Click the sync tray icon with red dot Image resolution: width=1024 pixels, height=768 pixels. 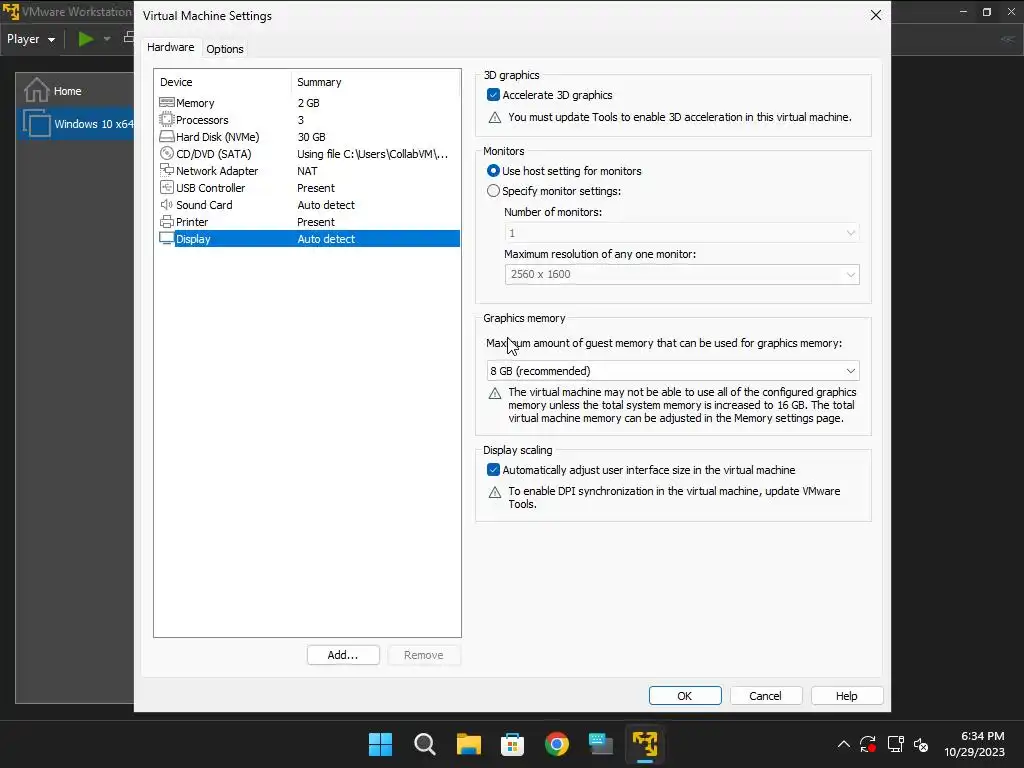point(868,744)
